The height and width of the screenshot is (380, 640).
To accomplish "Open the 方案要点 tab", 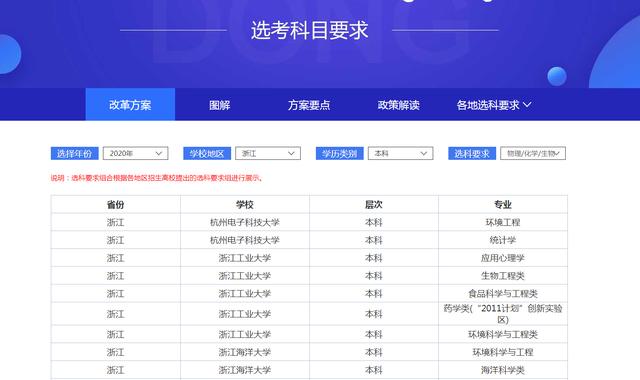I will (309, 105).
